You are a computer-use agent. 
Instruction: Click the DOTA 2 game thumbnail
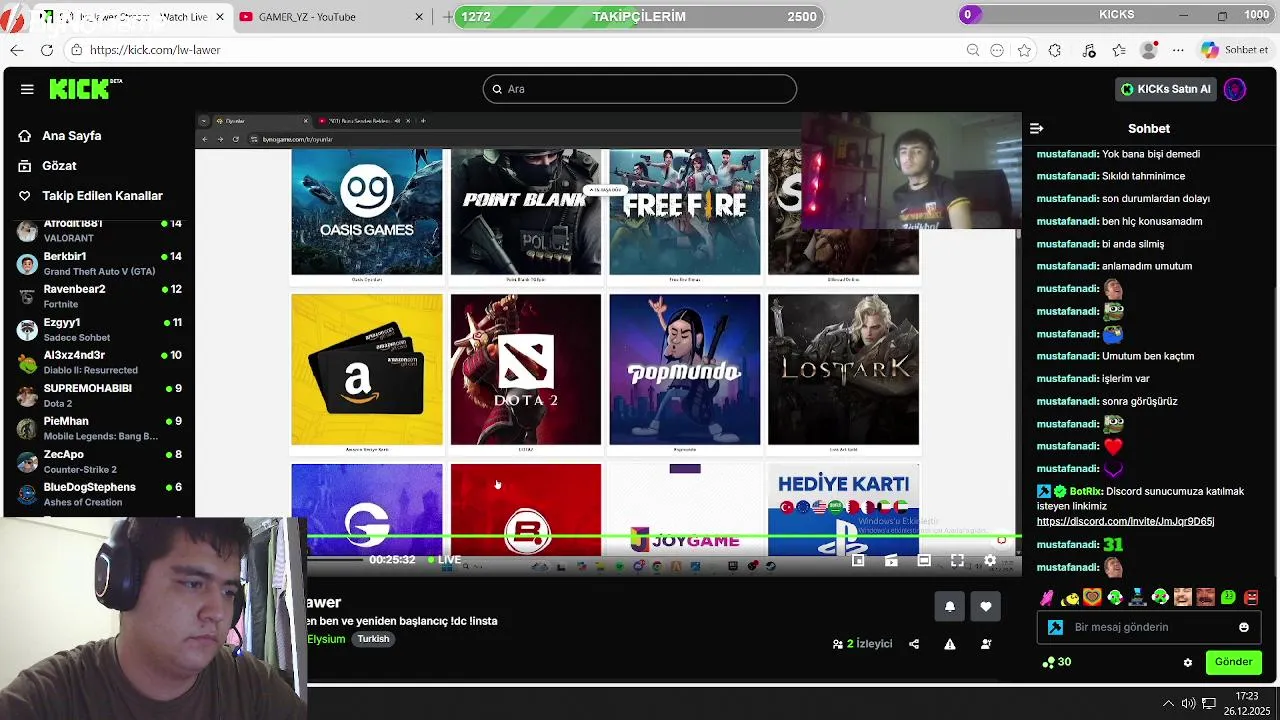point(526,369)
